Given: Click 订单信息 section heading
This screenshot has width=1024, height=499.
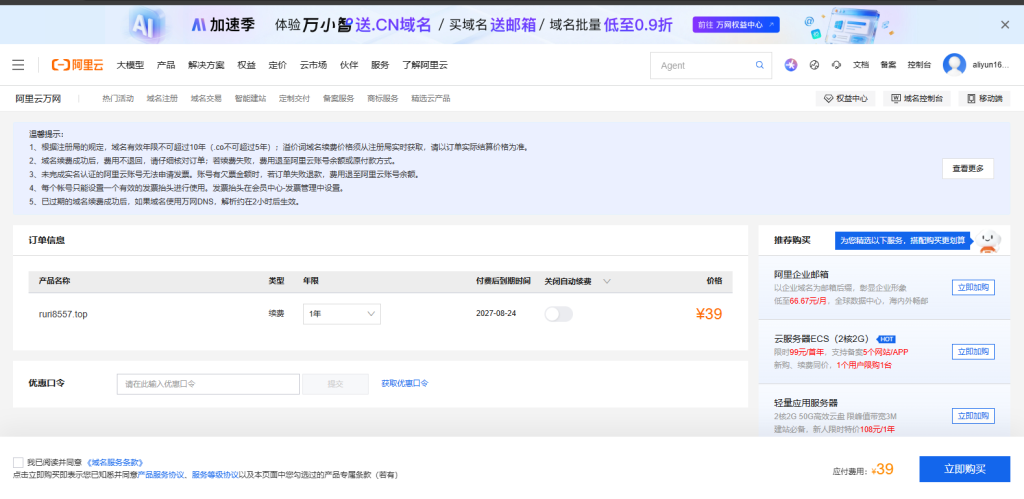Looking at the screenshot, I should click(47, 240).
